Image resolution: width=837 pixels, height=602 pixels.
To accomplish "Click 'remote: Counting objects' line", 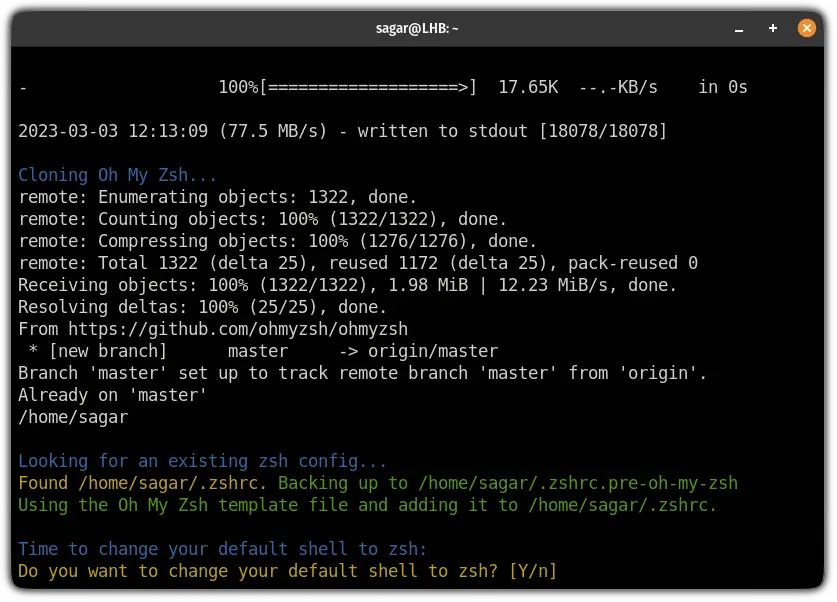I will [262, 219].
